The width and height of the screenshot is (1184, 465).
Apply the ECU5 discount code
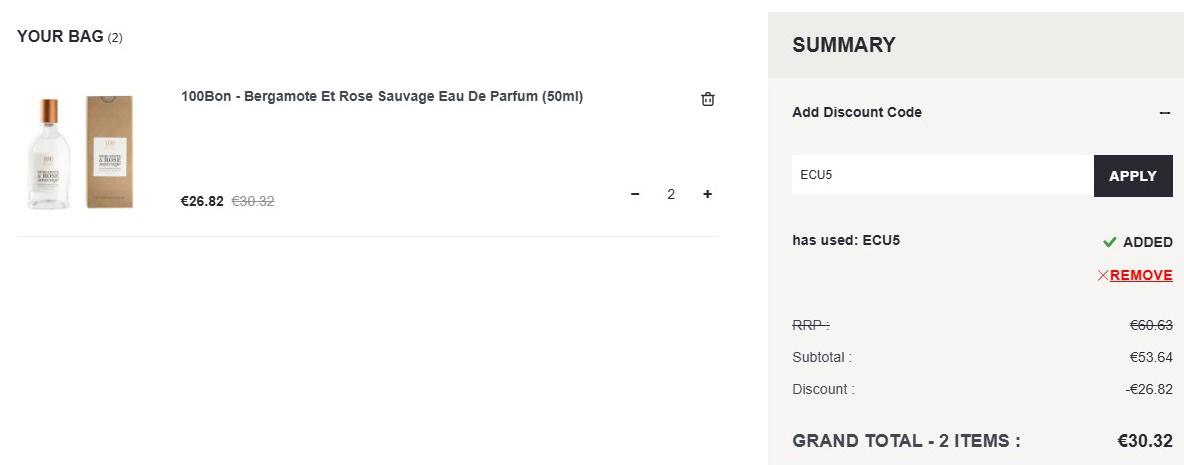[1133, 176]
